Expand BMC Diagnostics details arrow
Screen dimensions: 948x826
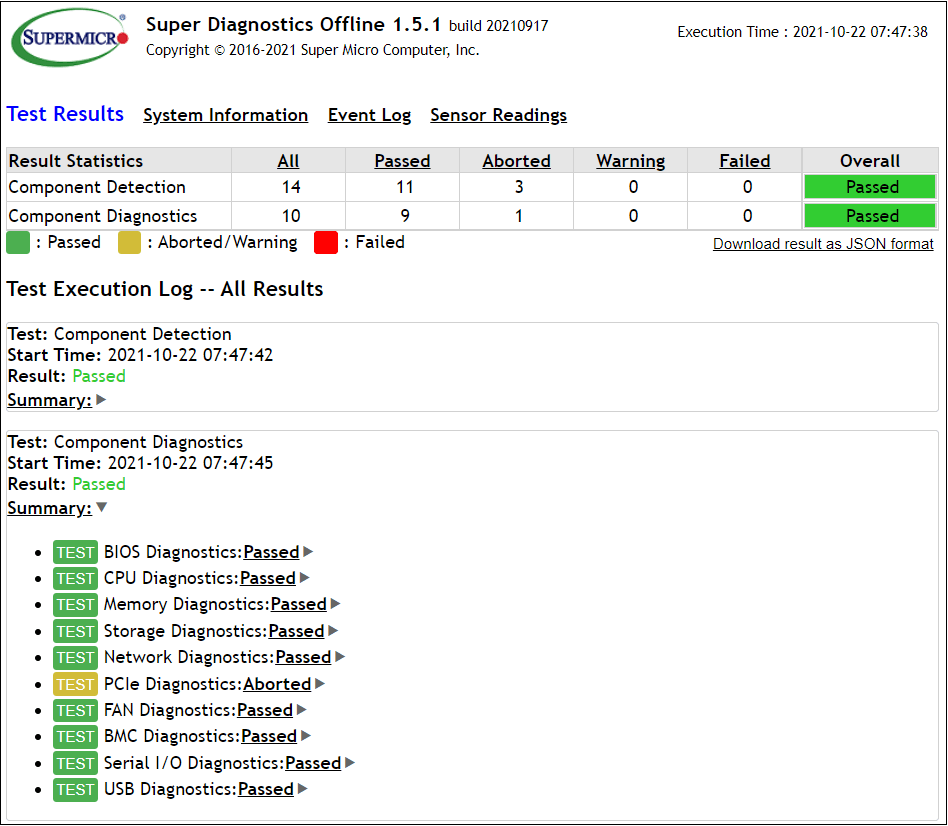pos(306,736)
